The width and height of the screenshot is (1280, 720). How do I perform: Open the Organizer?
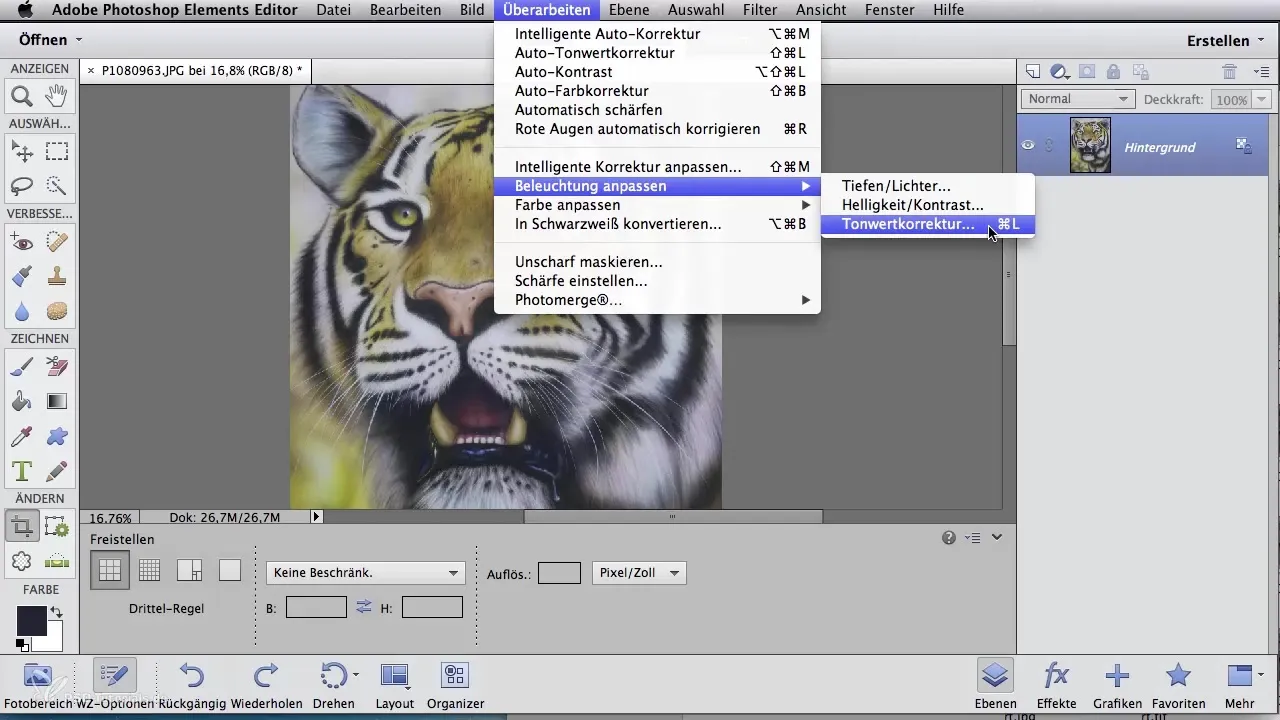tap(454, 686)
